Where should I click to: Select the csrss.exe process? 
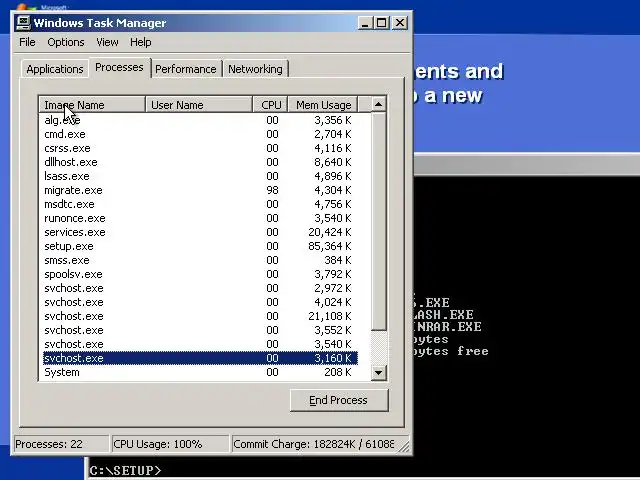[200, 148]
